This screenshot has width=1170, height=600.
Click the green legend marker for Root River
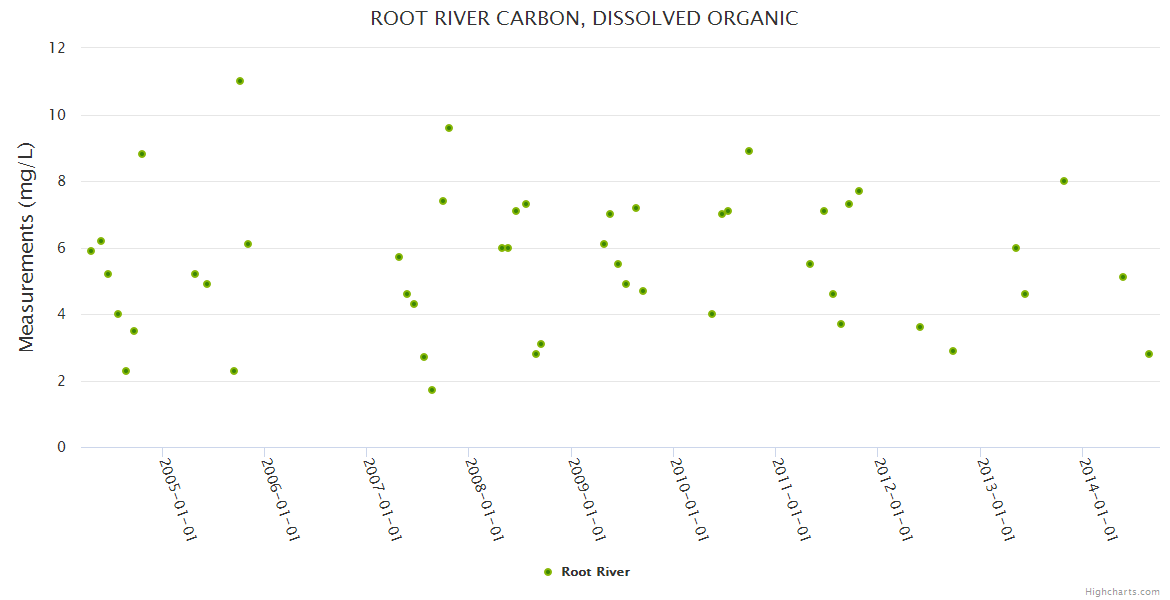pyautogui.click(x=547, y=572)
